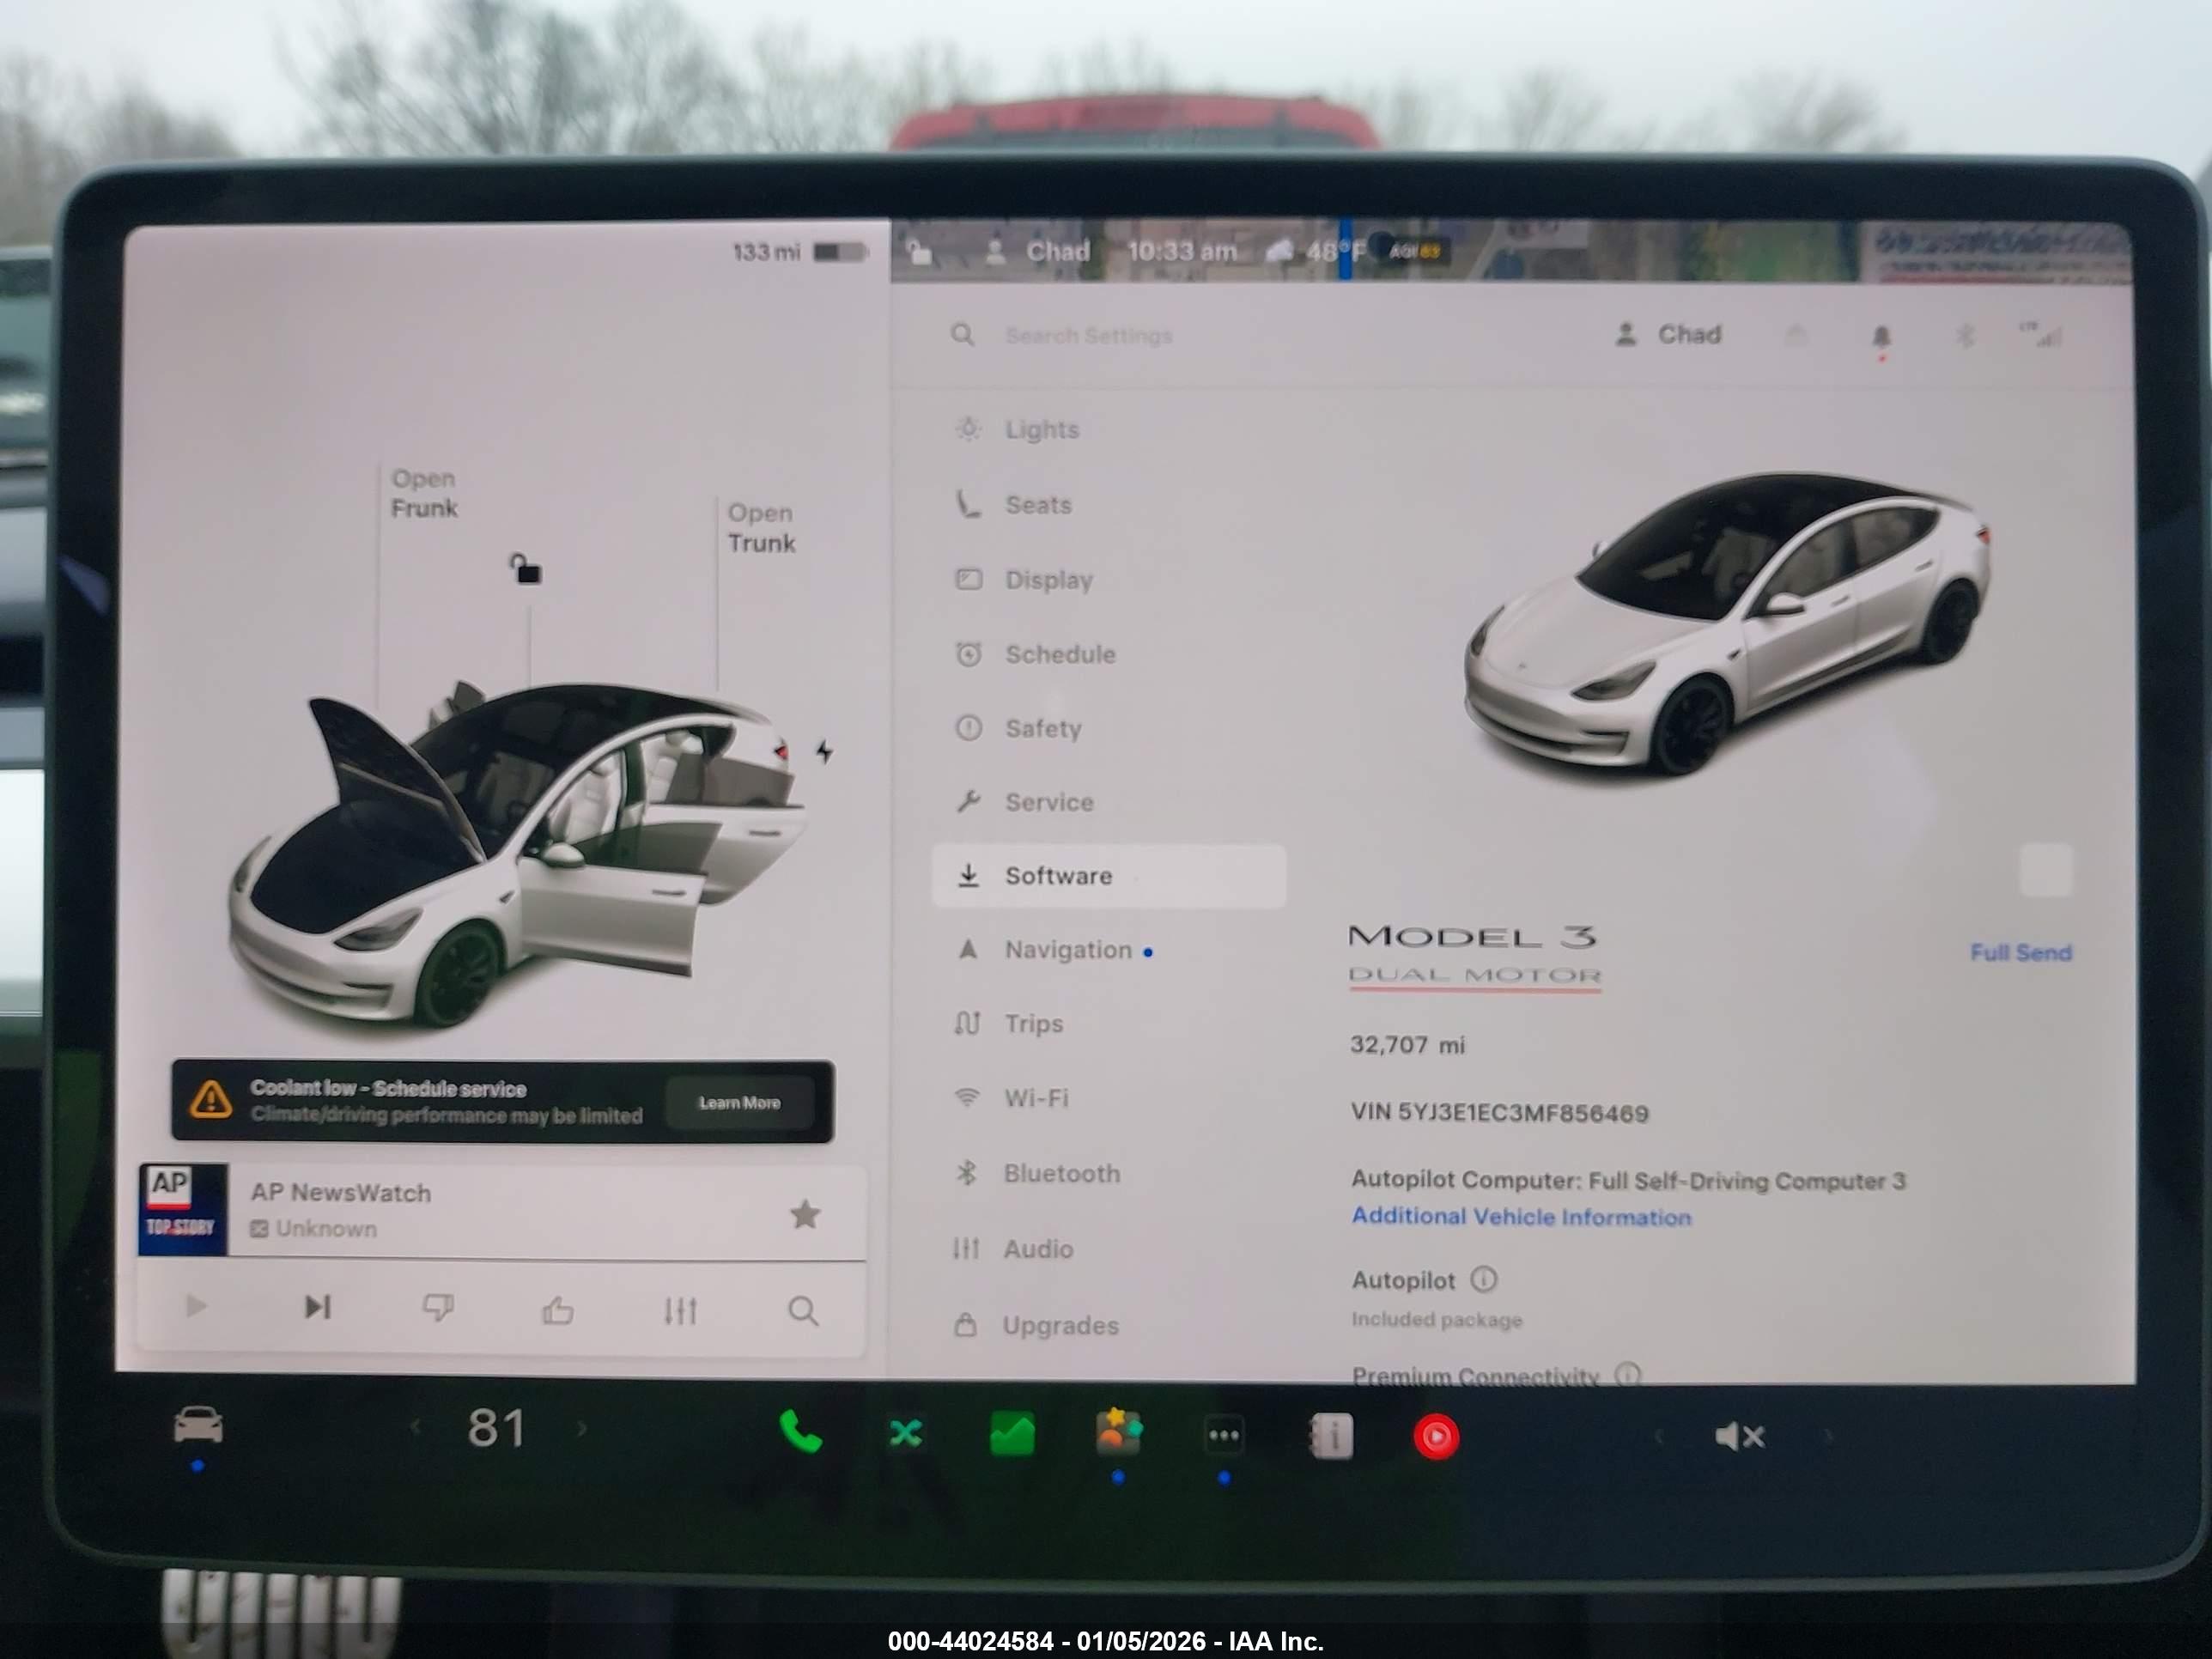Tap the AP Top Story thumbnail
Viewport: 2212px width, 1659px height.
click(x=183, y=1209)
